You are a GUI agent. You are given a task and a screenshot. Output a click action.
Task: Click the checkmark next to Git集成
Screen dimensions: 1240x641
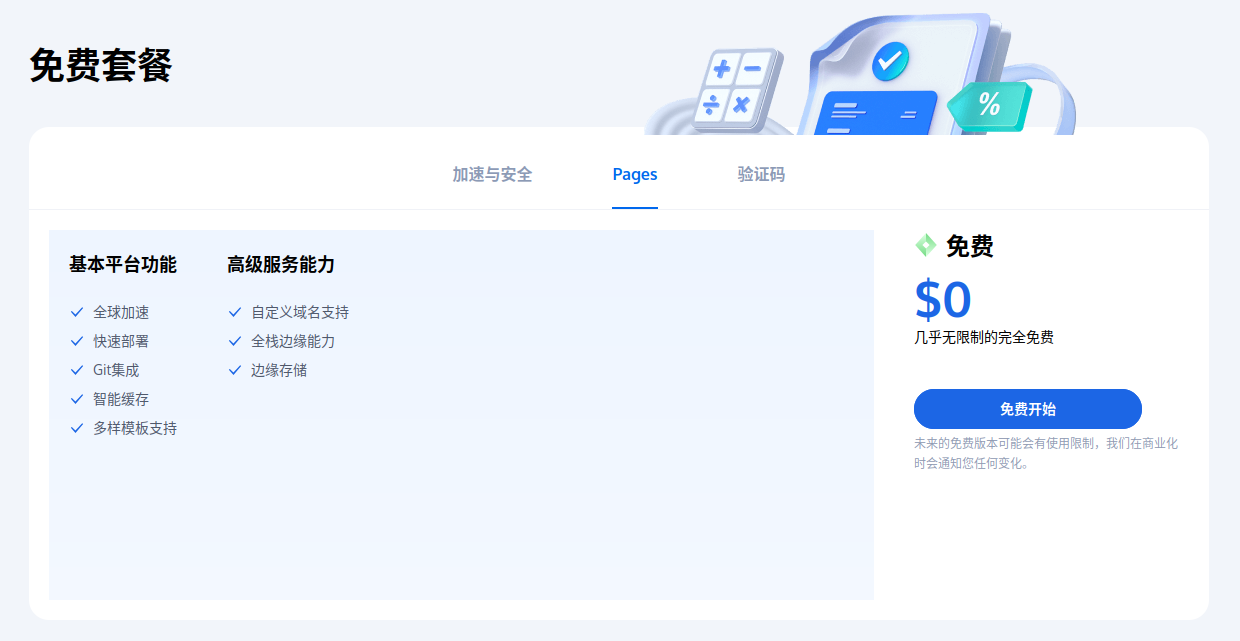[77, 370]
